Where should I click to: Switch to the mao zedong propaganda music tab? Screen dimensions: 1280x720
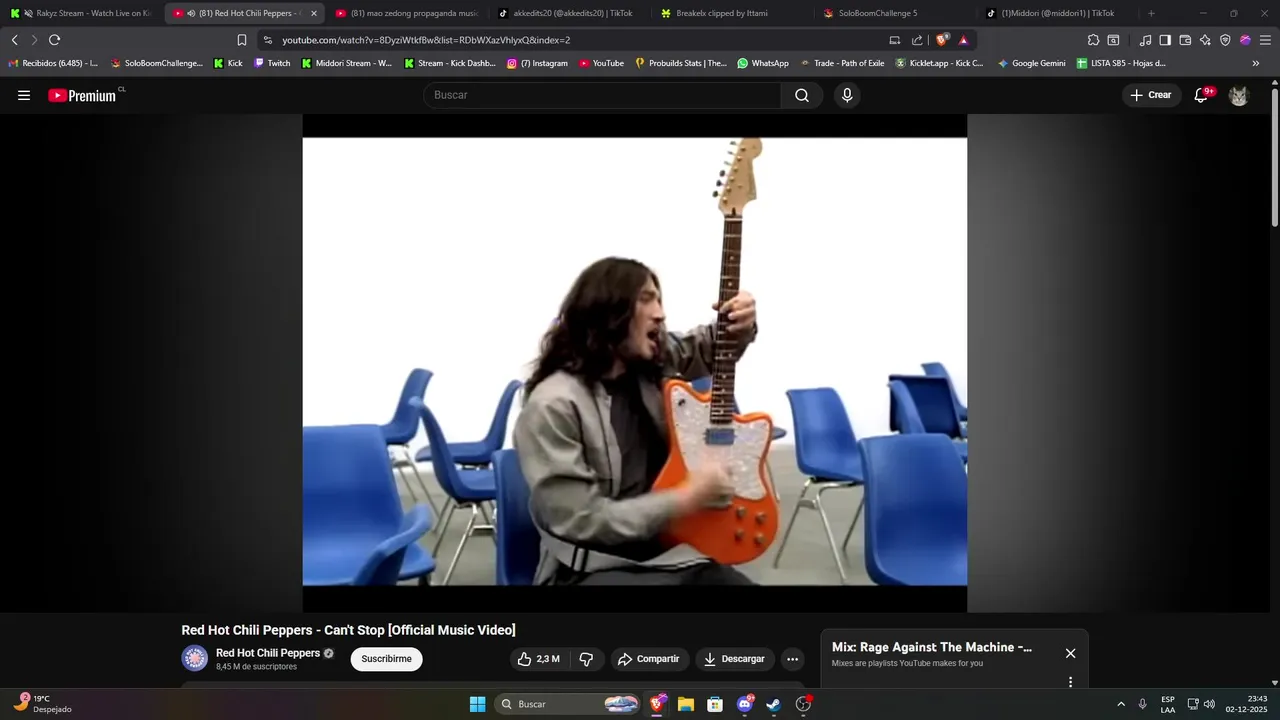coord(407,13)
